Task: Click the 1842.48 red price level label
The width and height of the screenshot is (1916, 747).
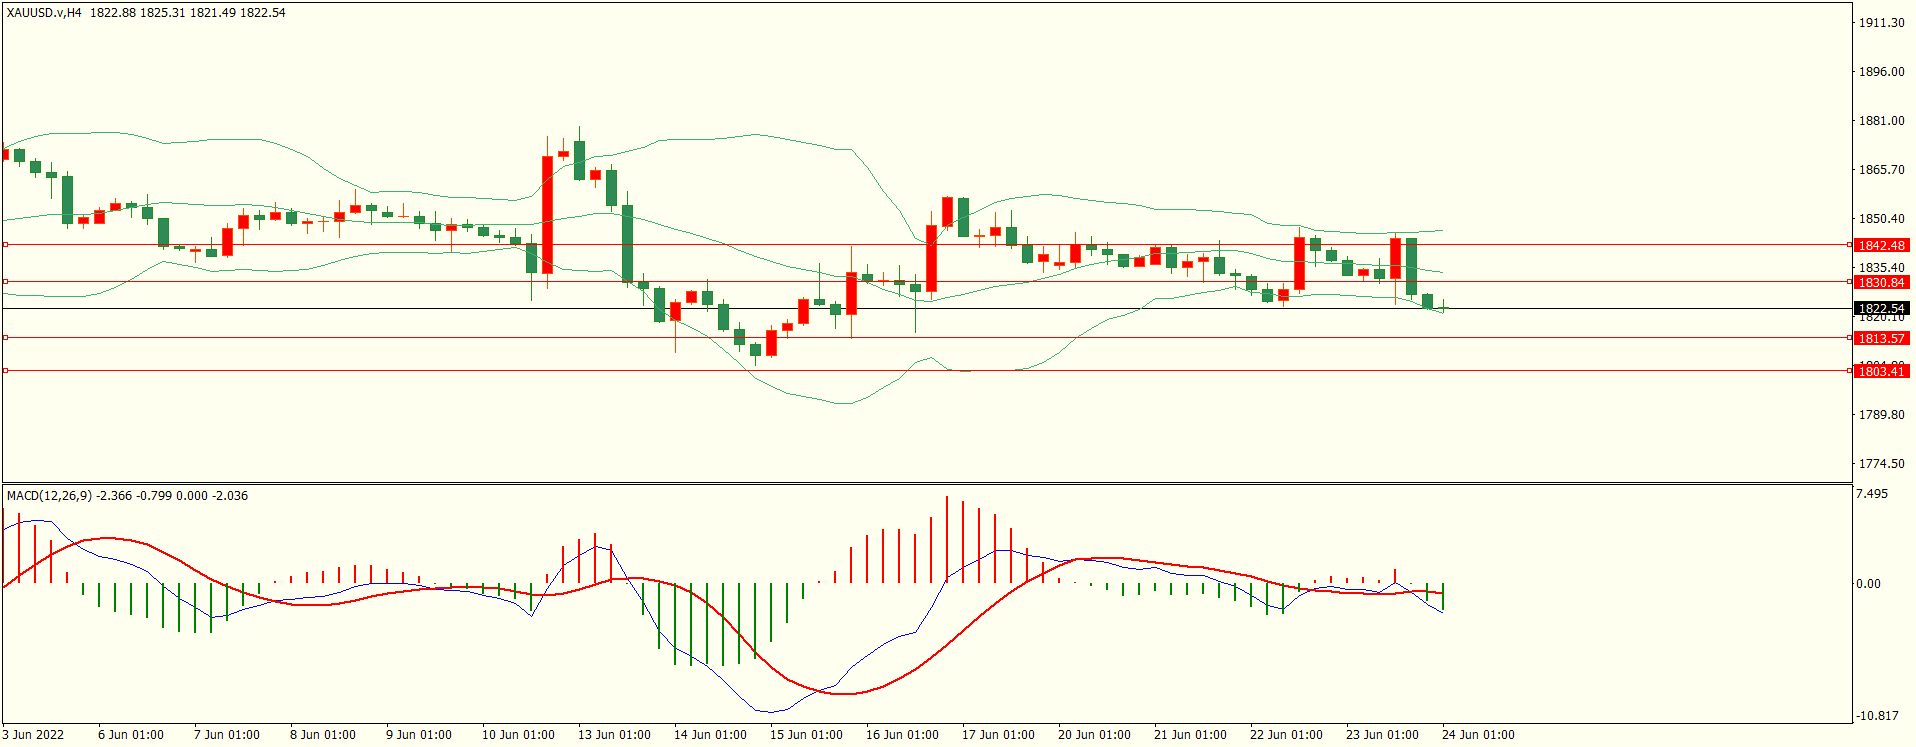Action: [1881, 245]
